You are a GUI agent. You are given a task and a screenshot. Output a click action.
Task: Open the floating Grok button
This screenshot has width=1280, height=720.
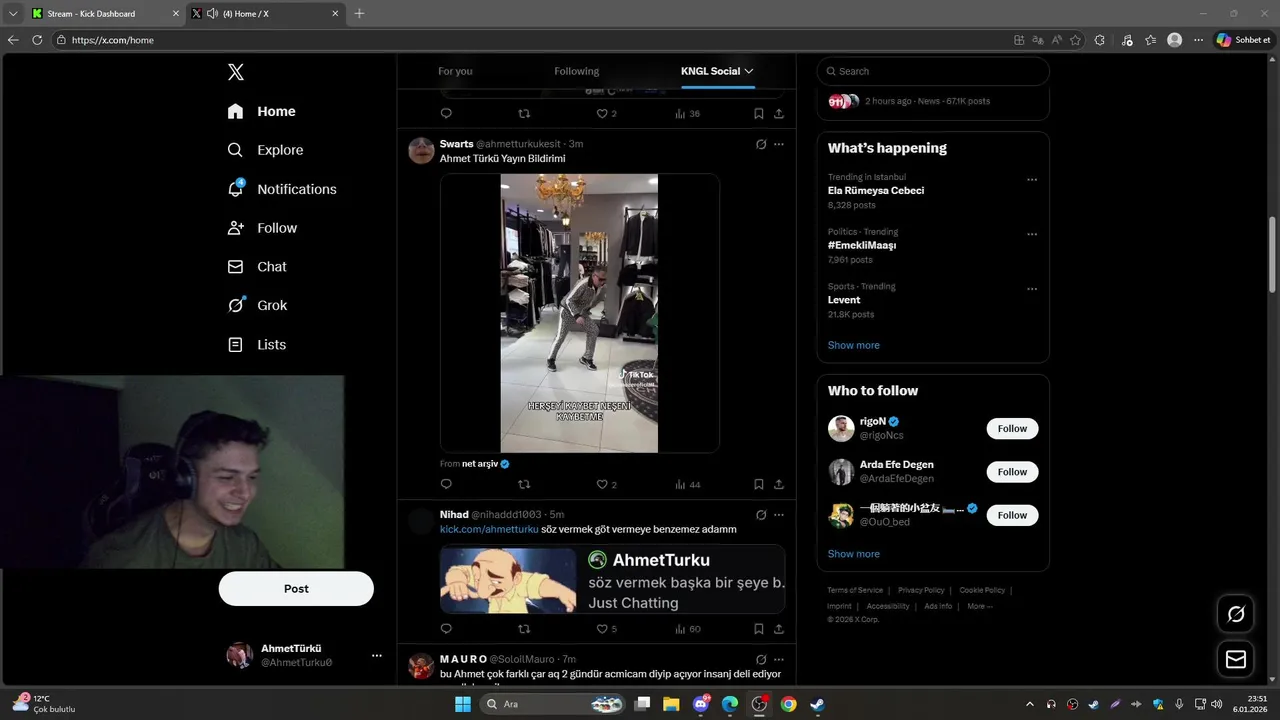1235,614
